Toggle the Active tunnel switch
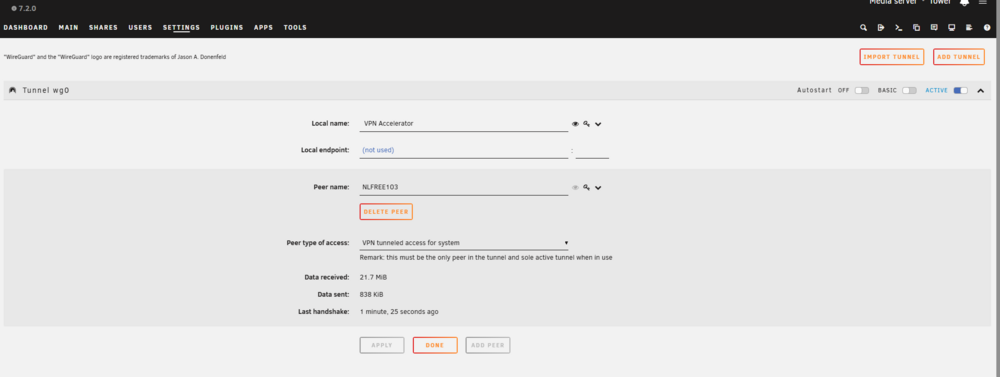 point(960,91)
